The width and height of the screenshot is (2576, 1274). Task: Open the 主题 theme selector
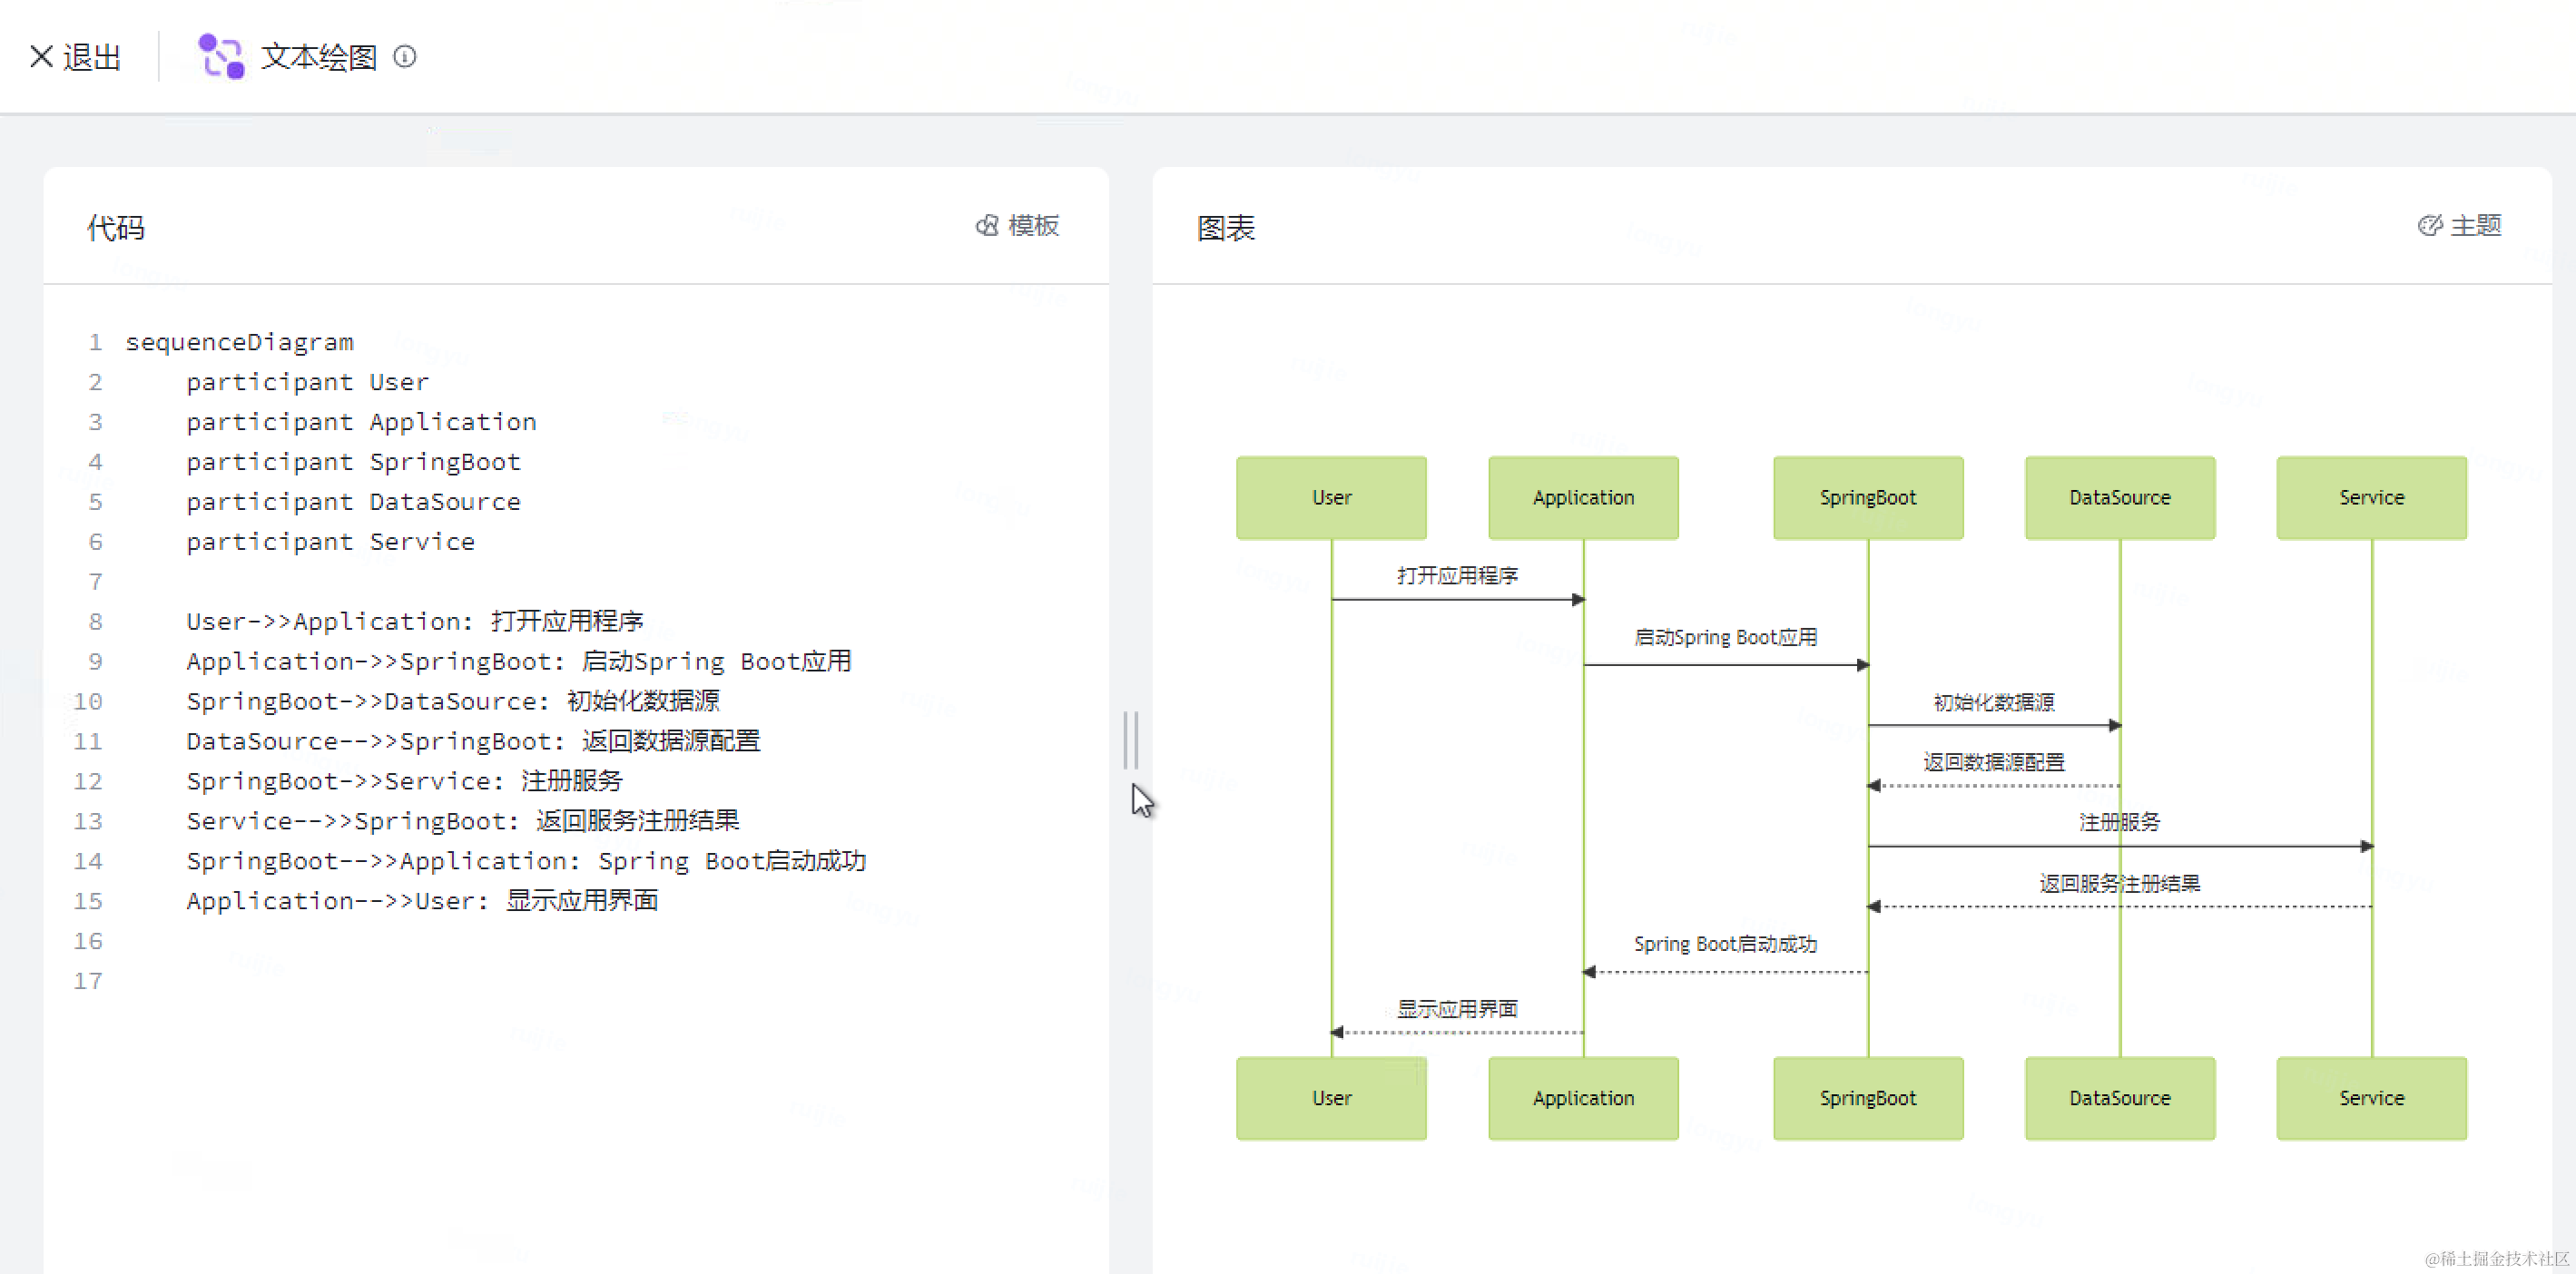(2460, 226)
